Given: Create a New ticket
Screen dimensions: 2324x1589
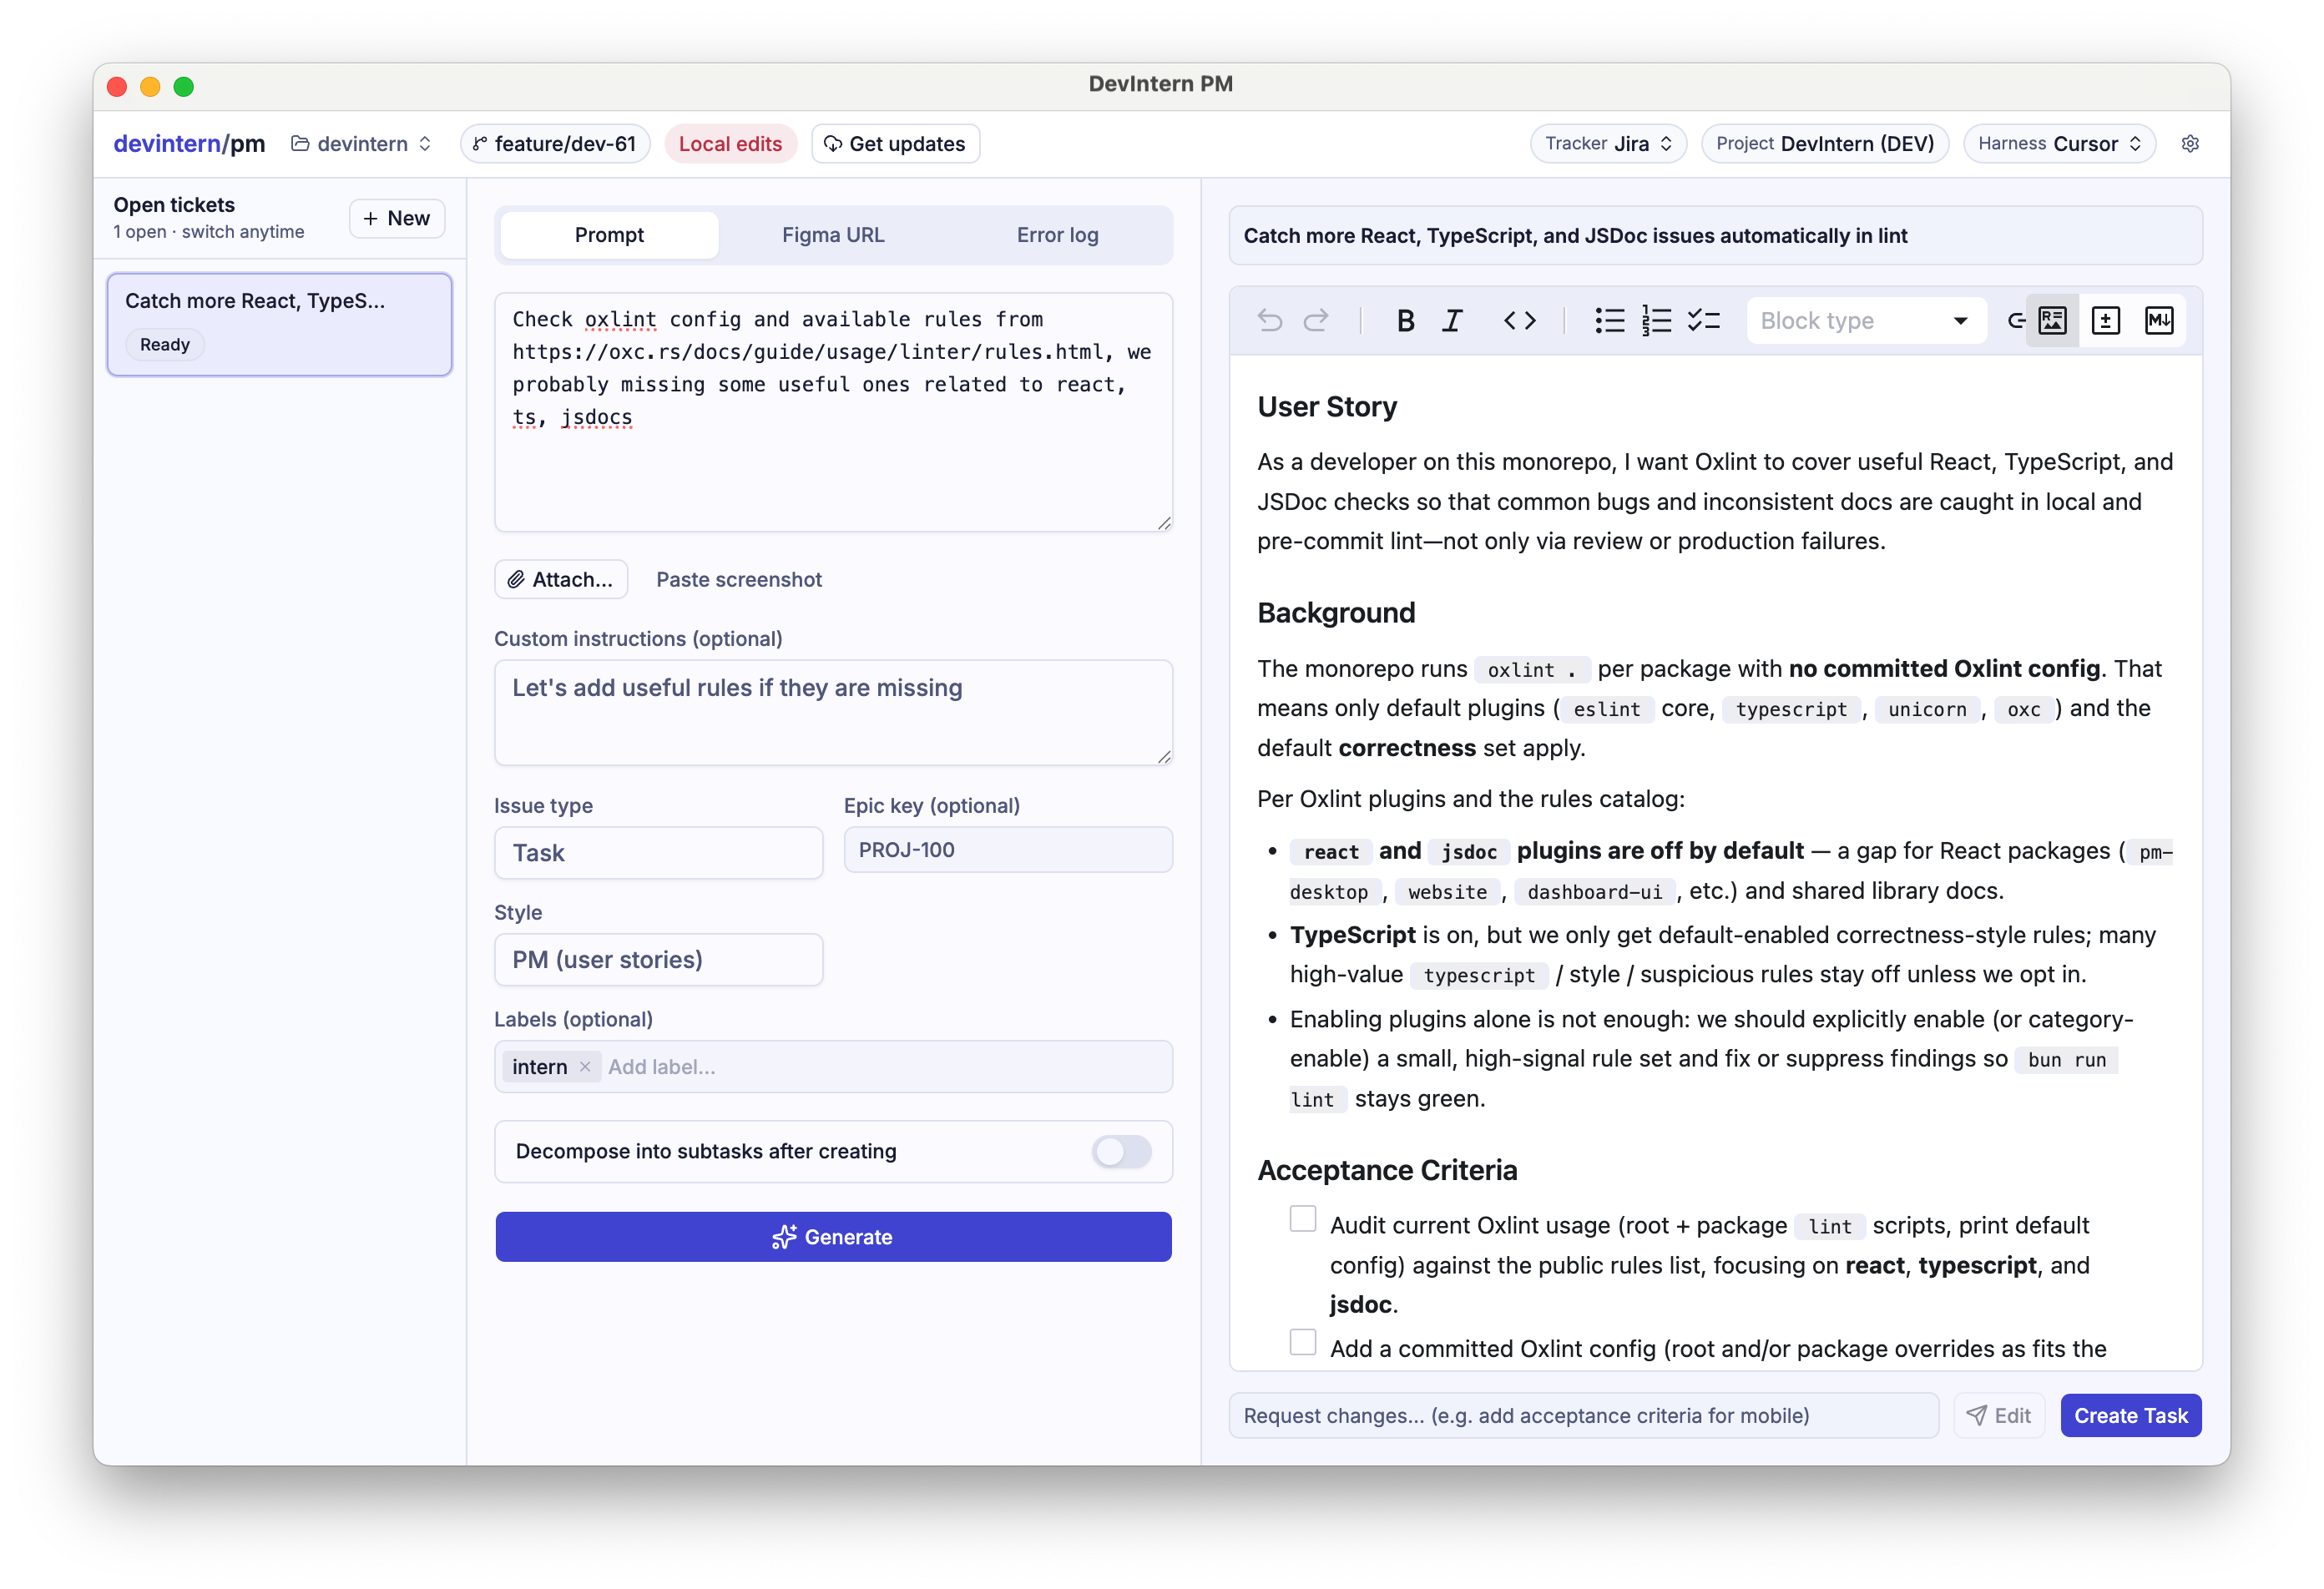Looking at the screenshot, I should (396, 218).
